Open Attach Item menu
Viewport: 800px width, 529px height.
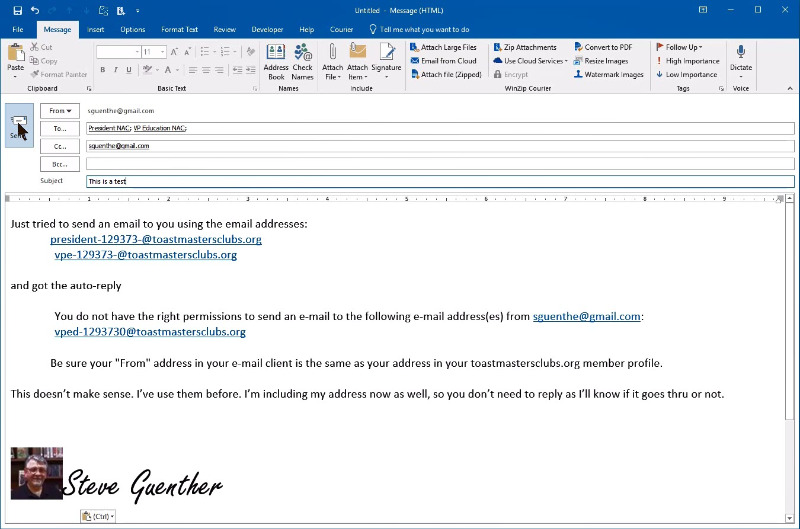357,62
